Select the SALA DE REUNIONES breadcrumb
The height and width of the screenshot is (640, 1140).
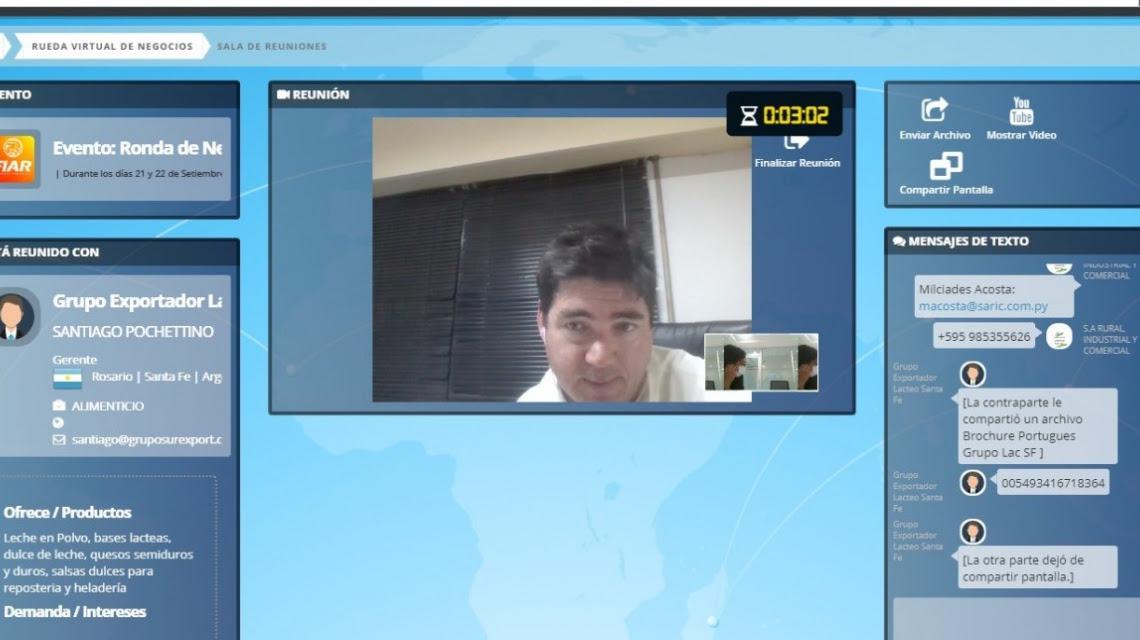(271, 46)
